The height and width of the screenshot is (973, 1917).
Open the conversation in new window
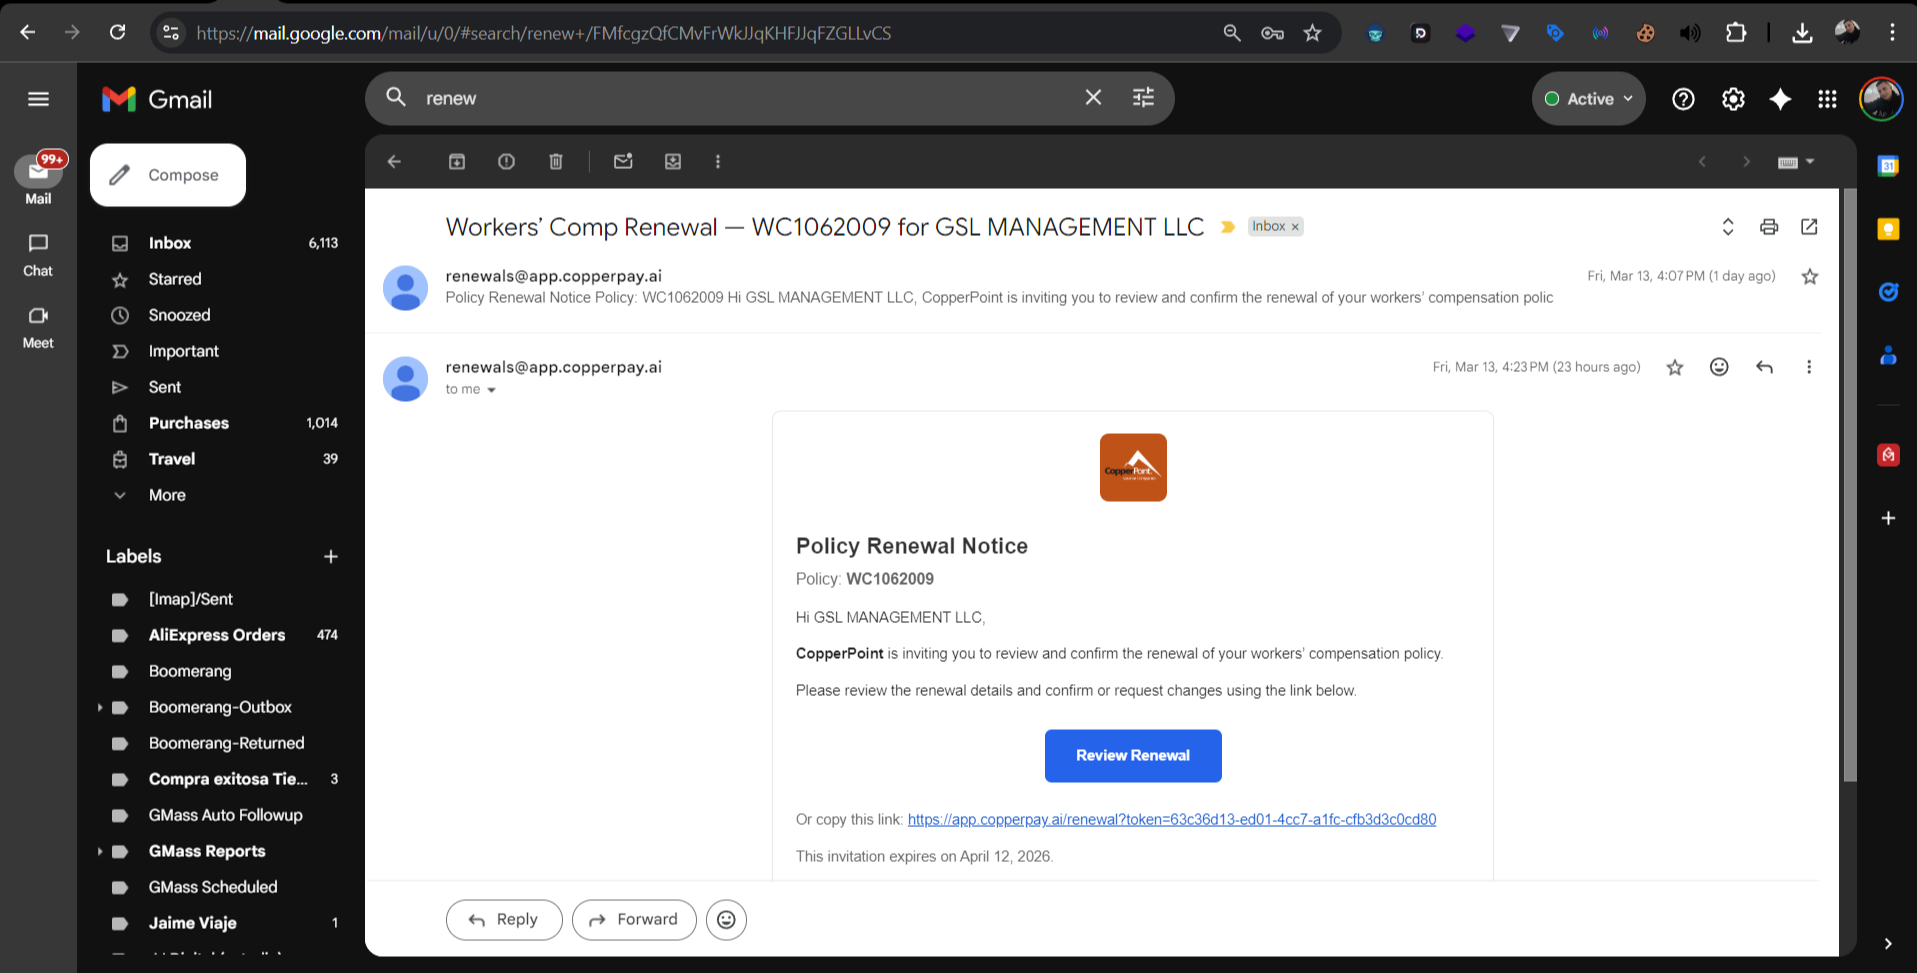click(x=1809, y=227)
